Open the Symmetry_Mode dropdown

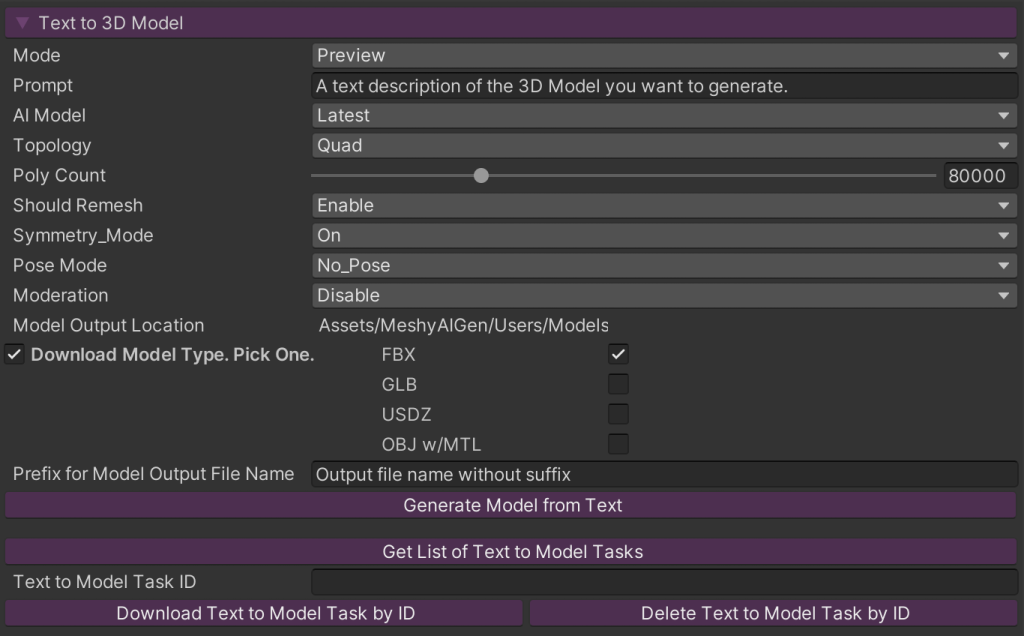point(664,235)
